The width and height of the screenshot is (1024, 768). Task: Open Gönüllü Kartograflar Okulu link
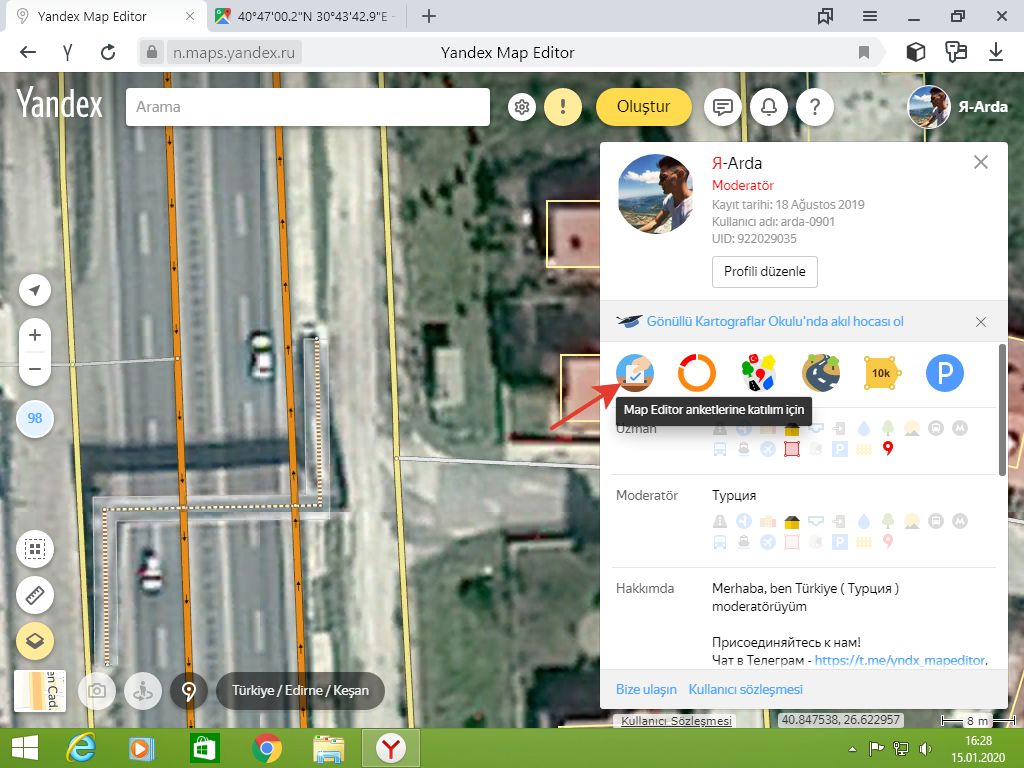[x=775, y=321]
